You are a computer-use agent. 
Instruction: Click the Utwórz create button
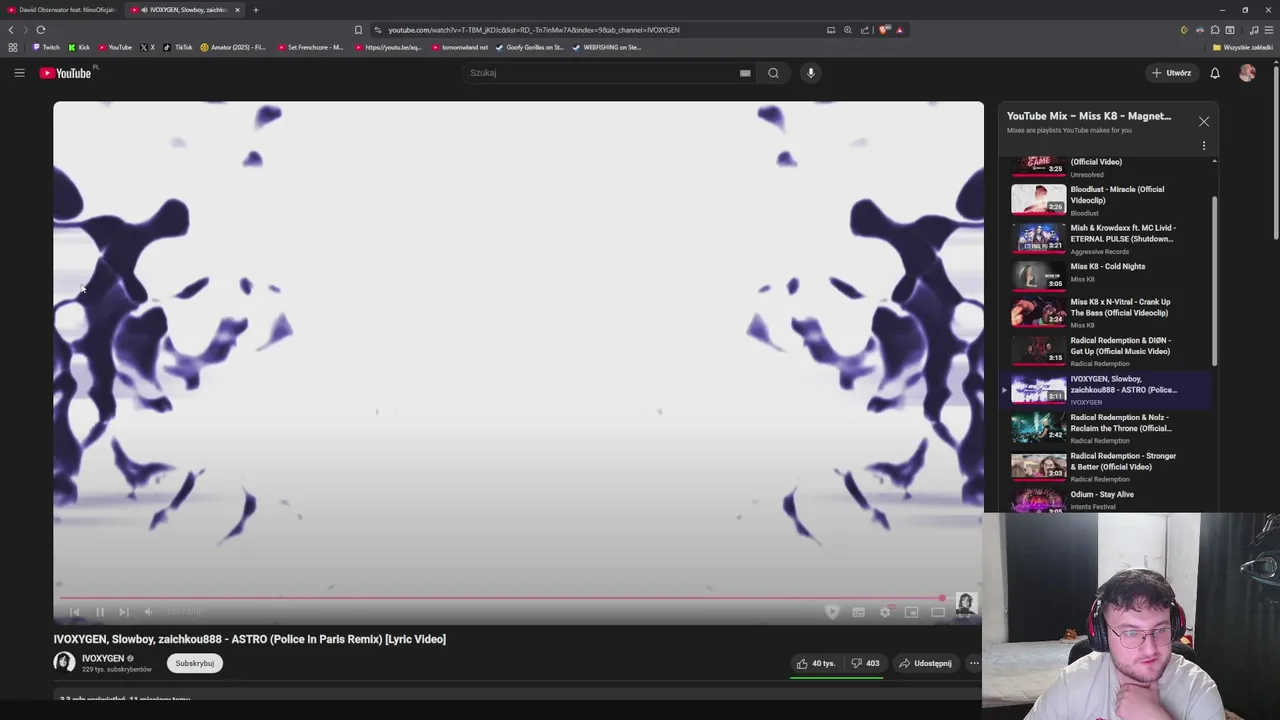[x=1172, y=73]
